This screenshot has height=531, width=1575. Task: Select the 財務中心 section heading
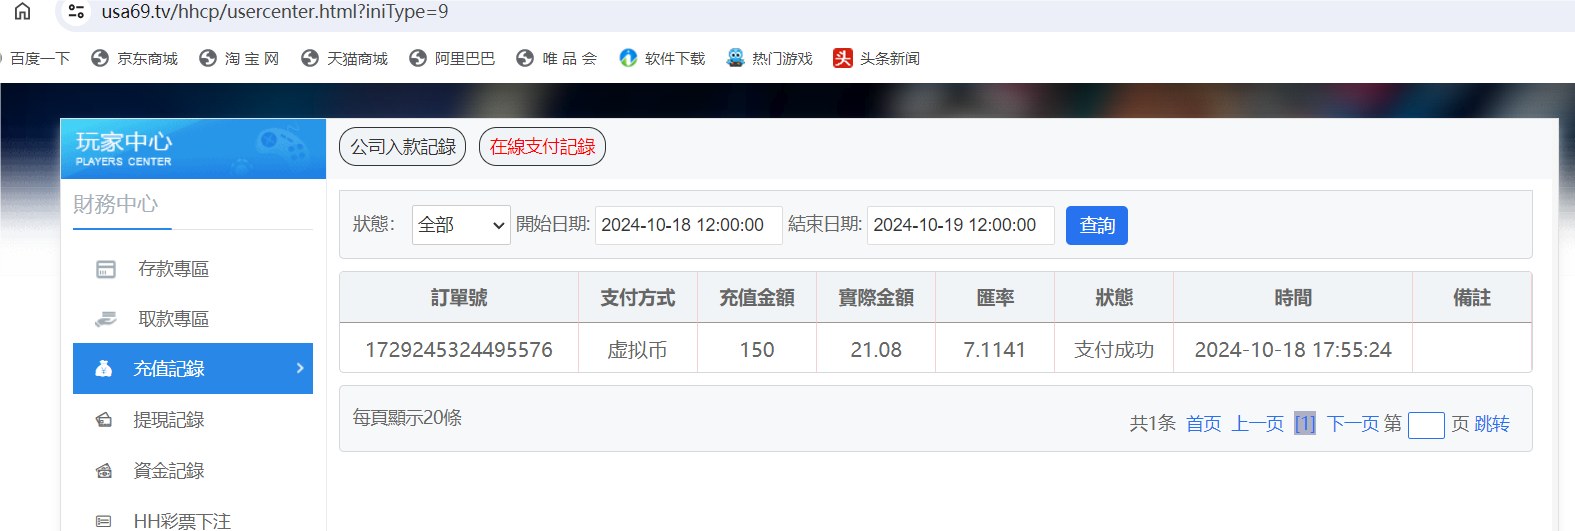pyautogui.click(x=115, y=204)
